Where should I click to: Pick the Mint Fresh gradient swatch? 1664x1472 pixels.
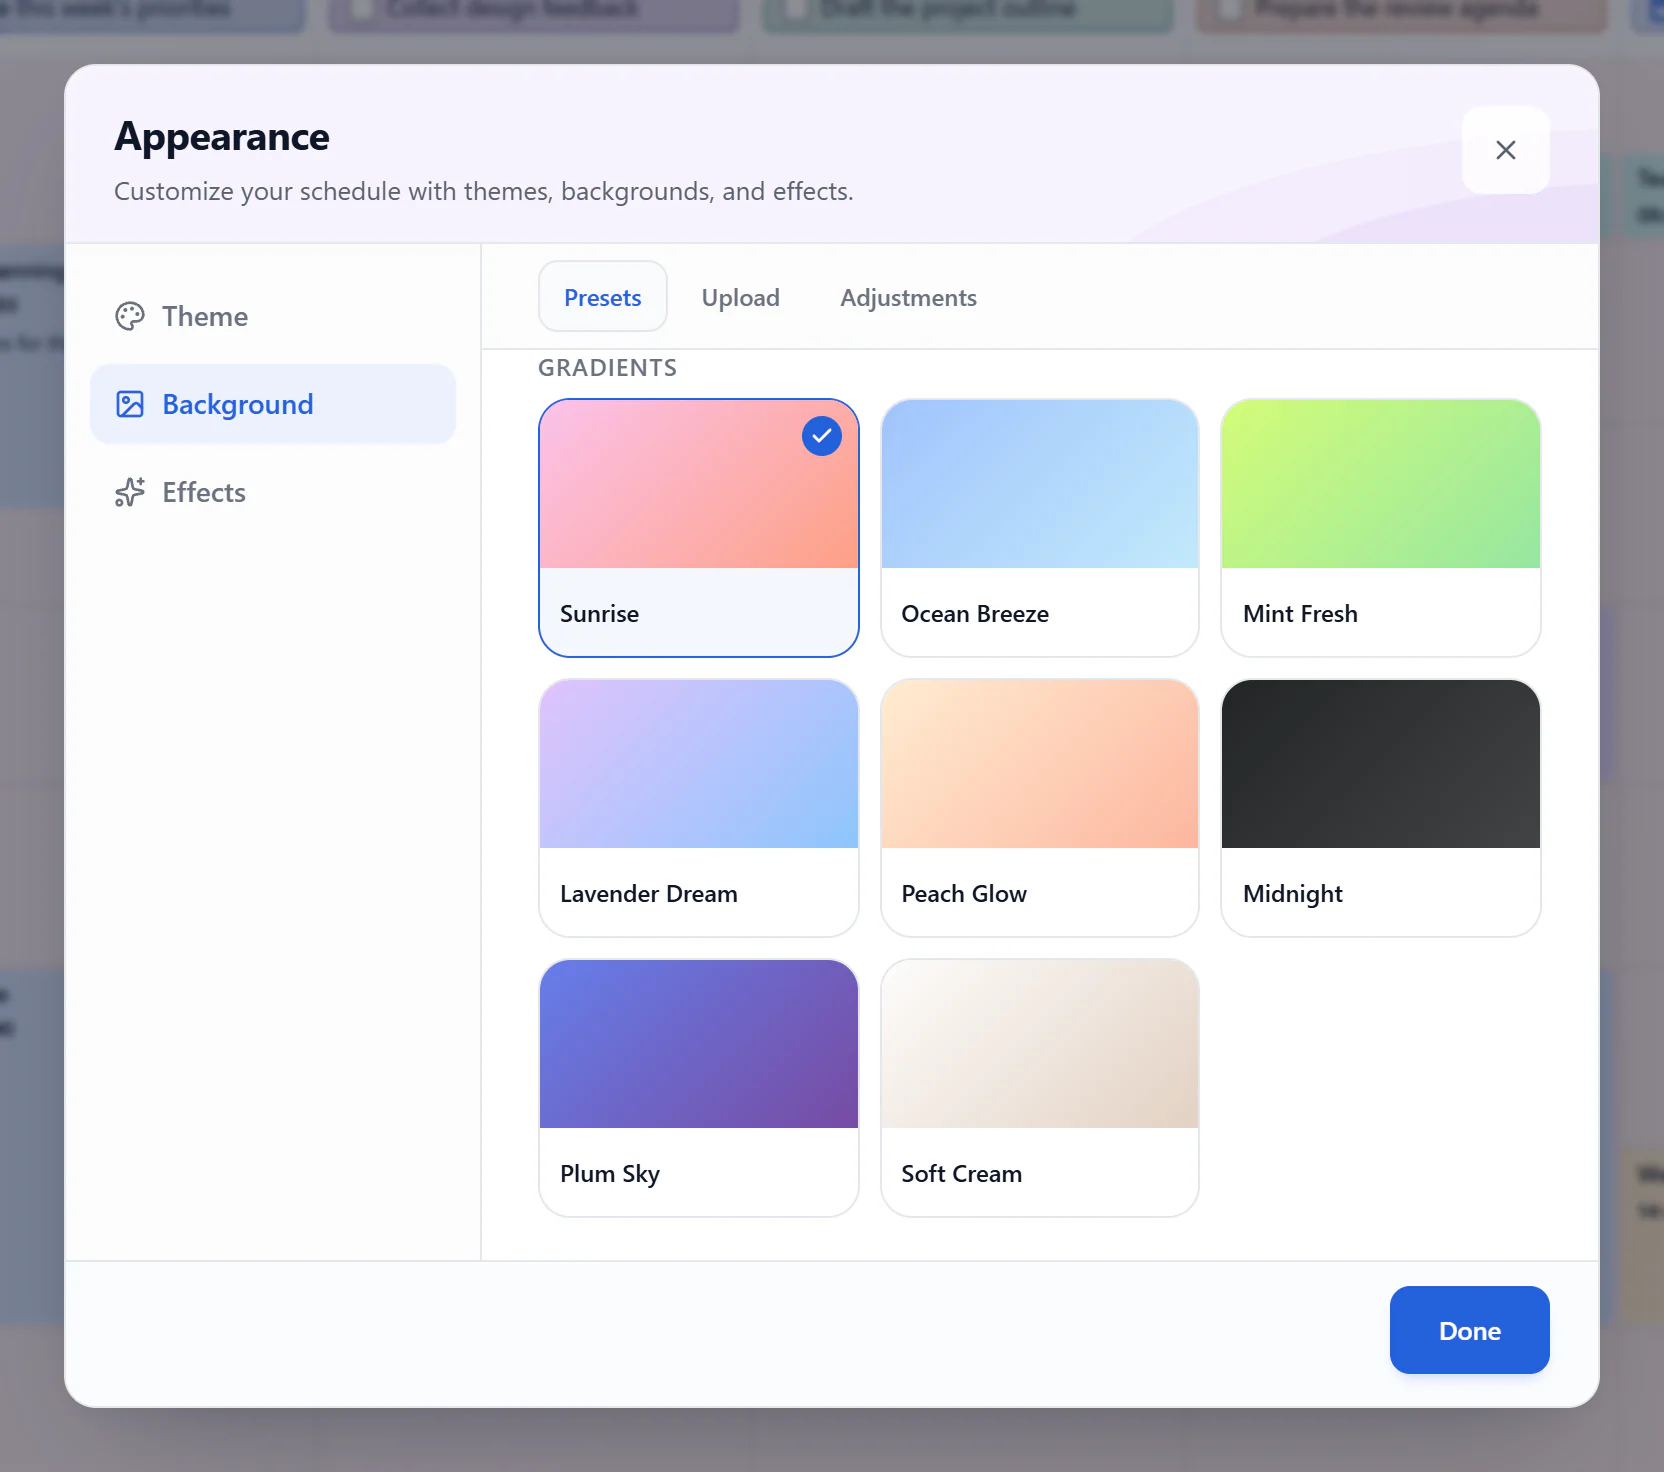pos(1380,484)
